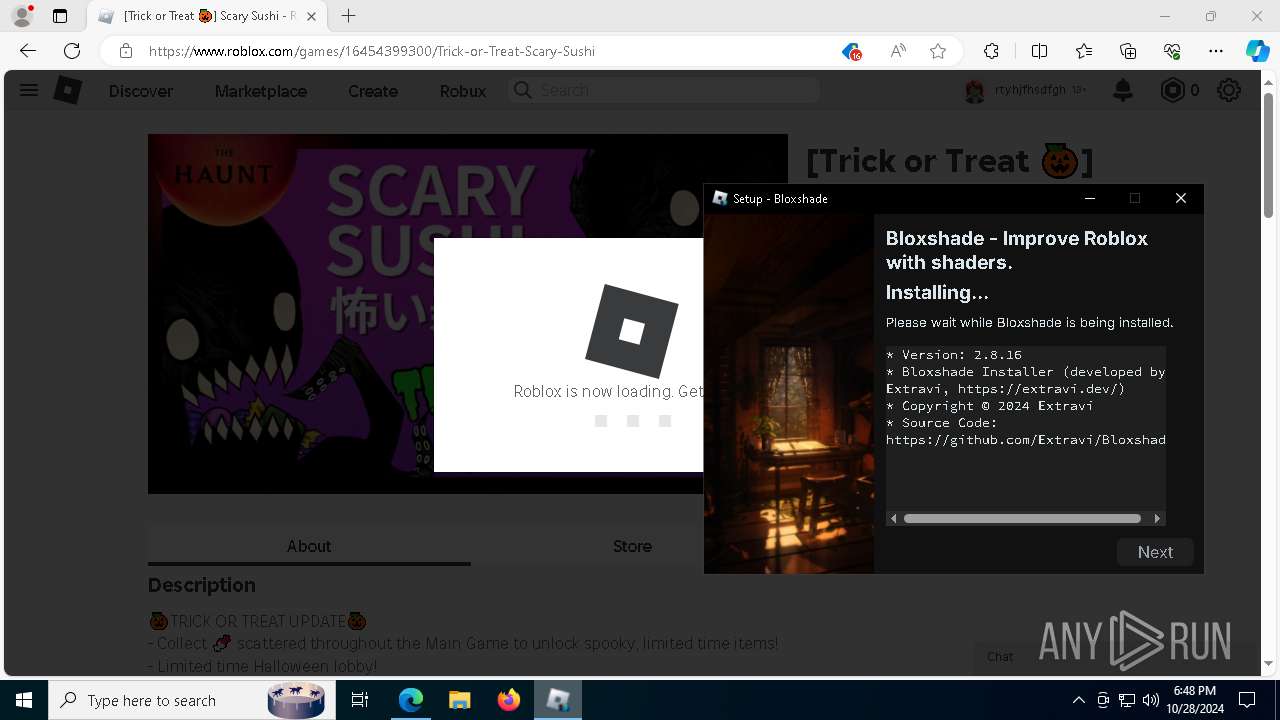Open the Extensions puzzle icon
Image resolution: width=1280 pixels, height=720 pixels.
[991, 51]
